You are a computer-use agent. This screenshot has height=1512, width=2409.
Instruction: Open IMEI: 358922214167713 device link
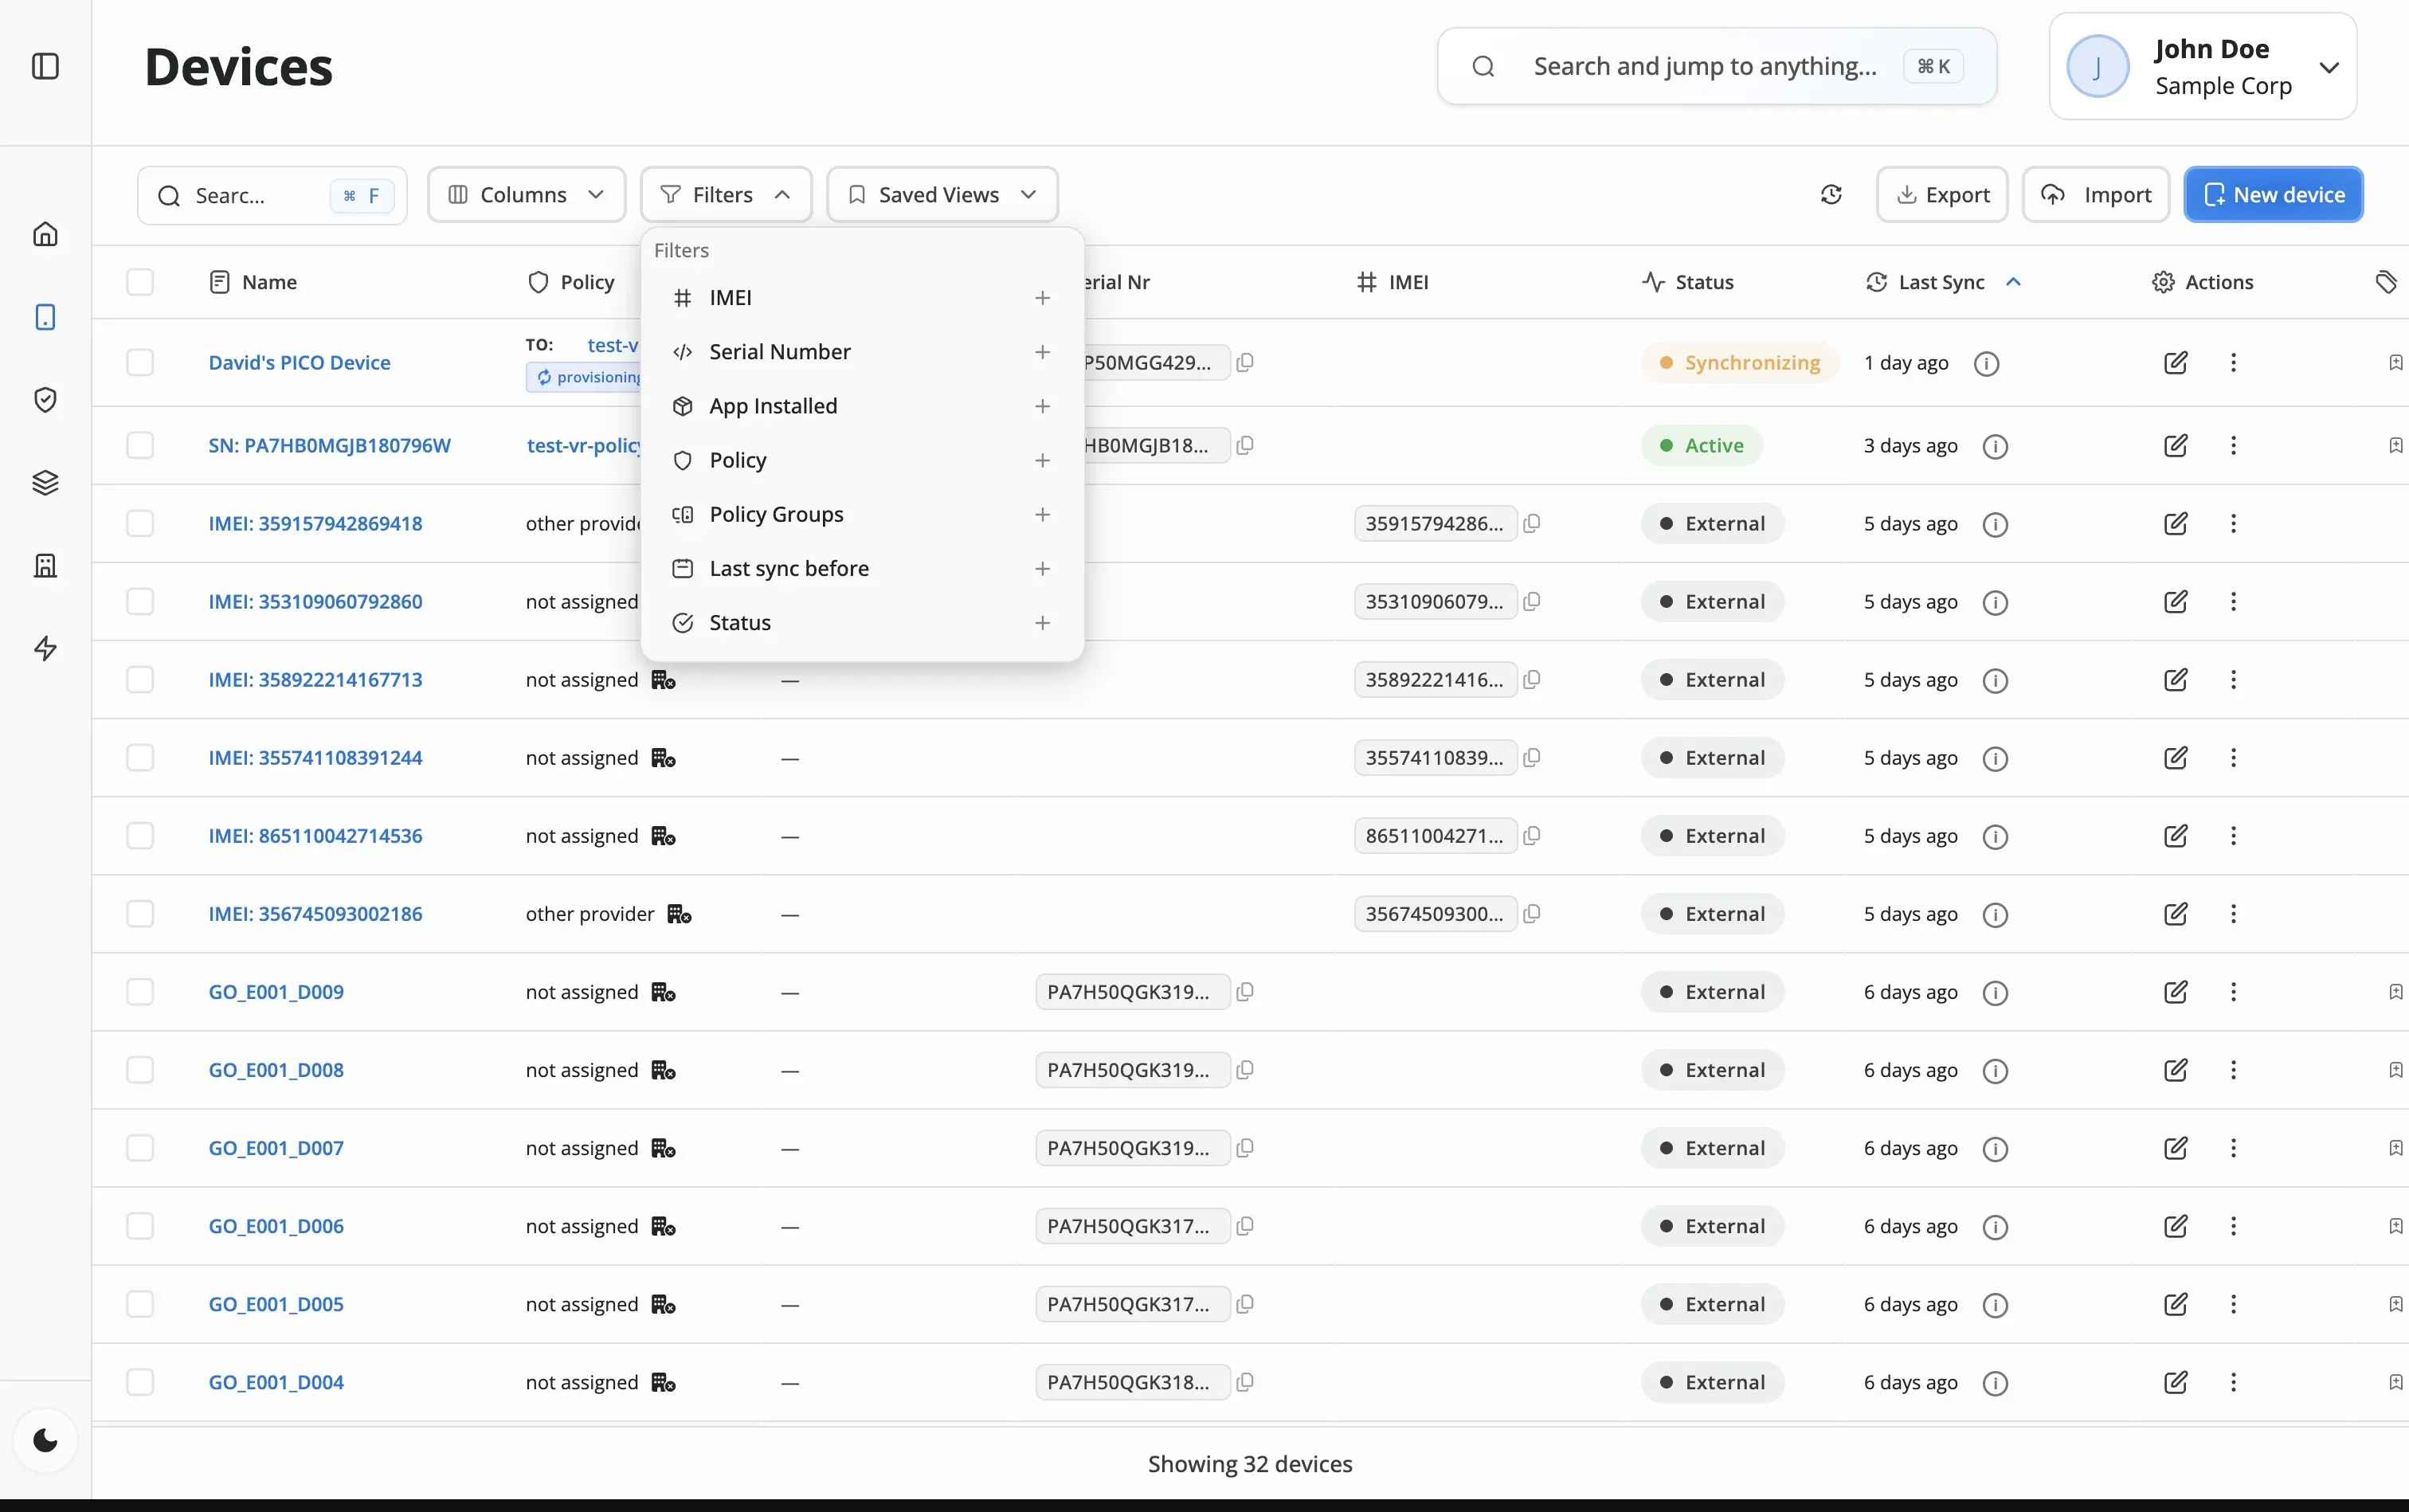coord(315,680)
